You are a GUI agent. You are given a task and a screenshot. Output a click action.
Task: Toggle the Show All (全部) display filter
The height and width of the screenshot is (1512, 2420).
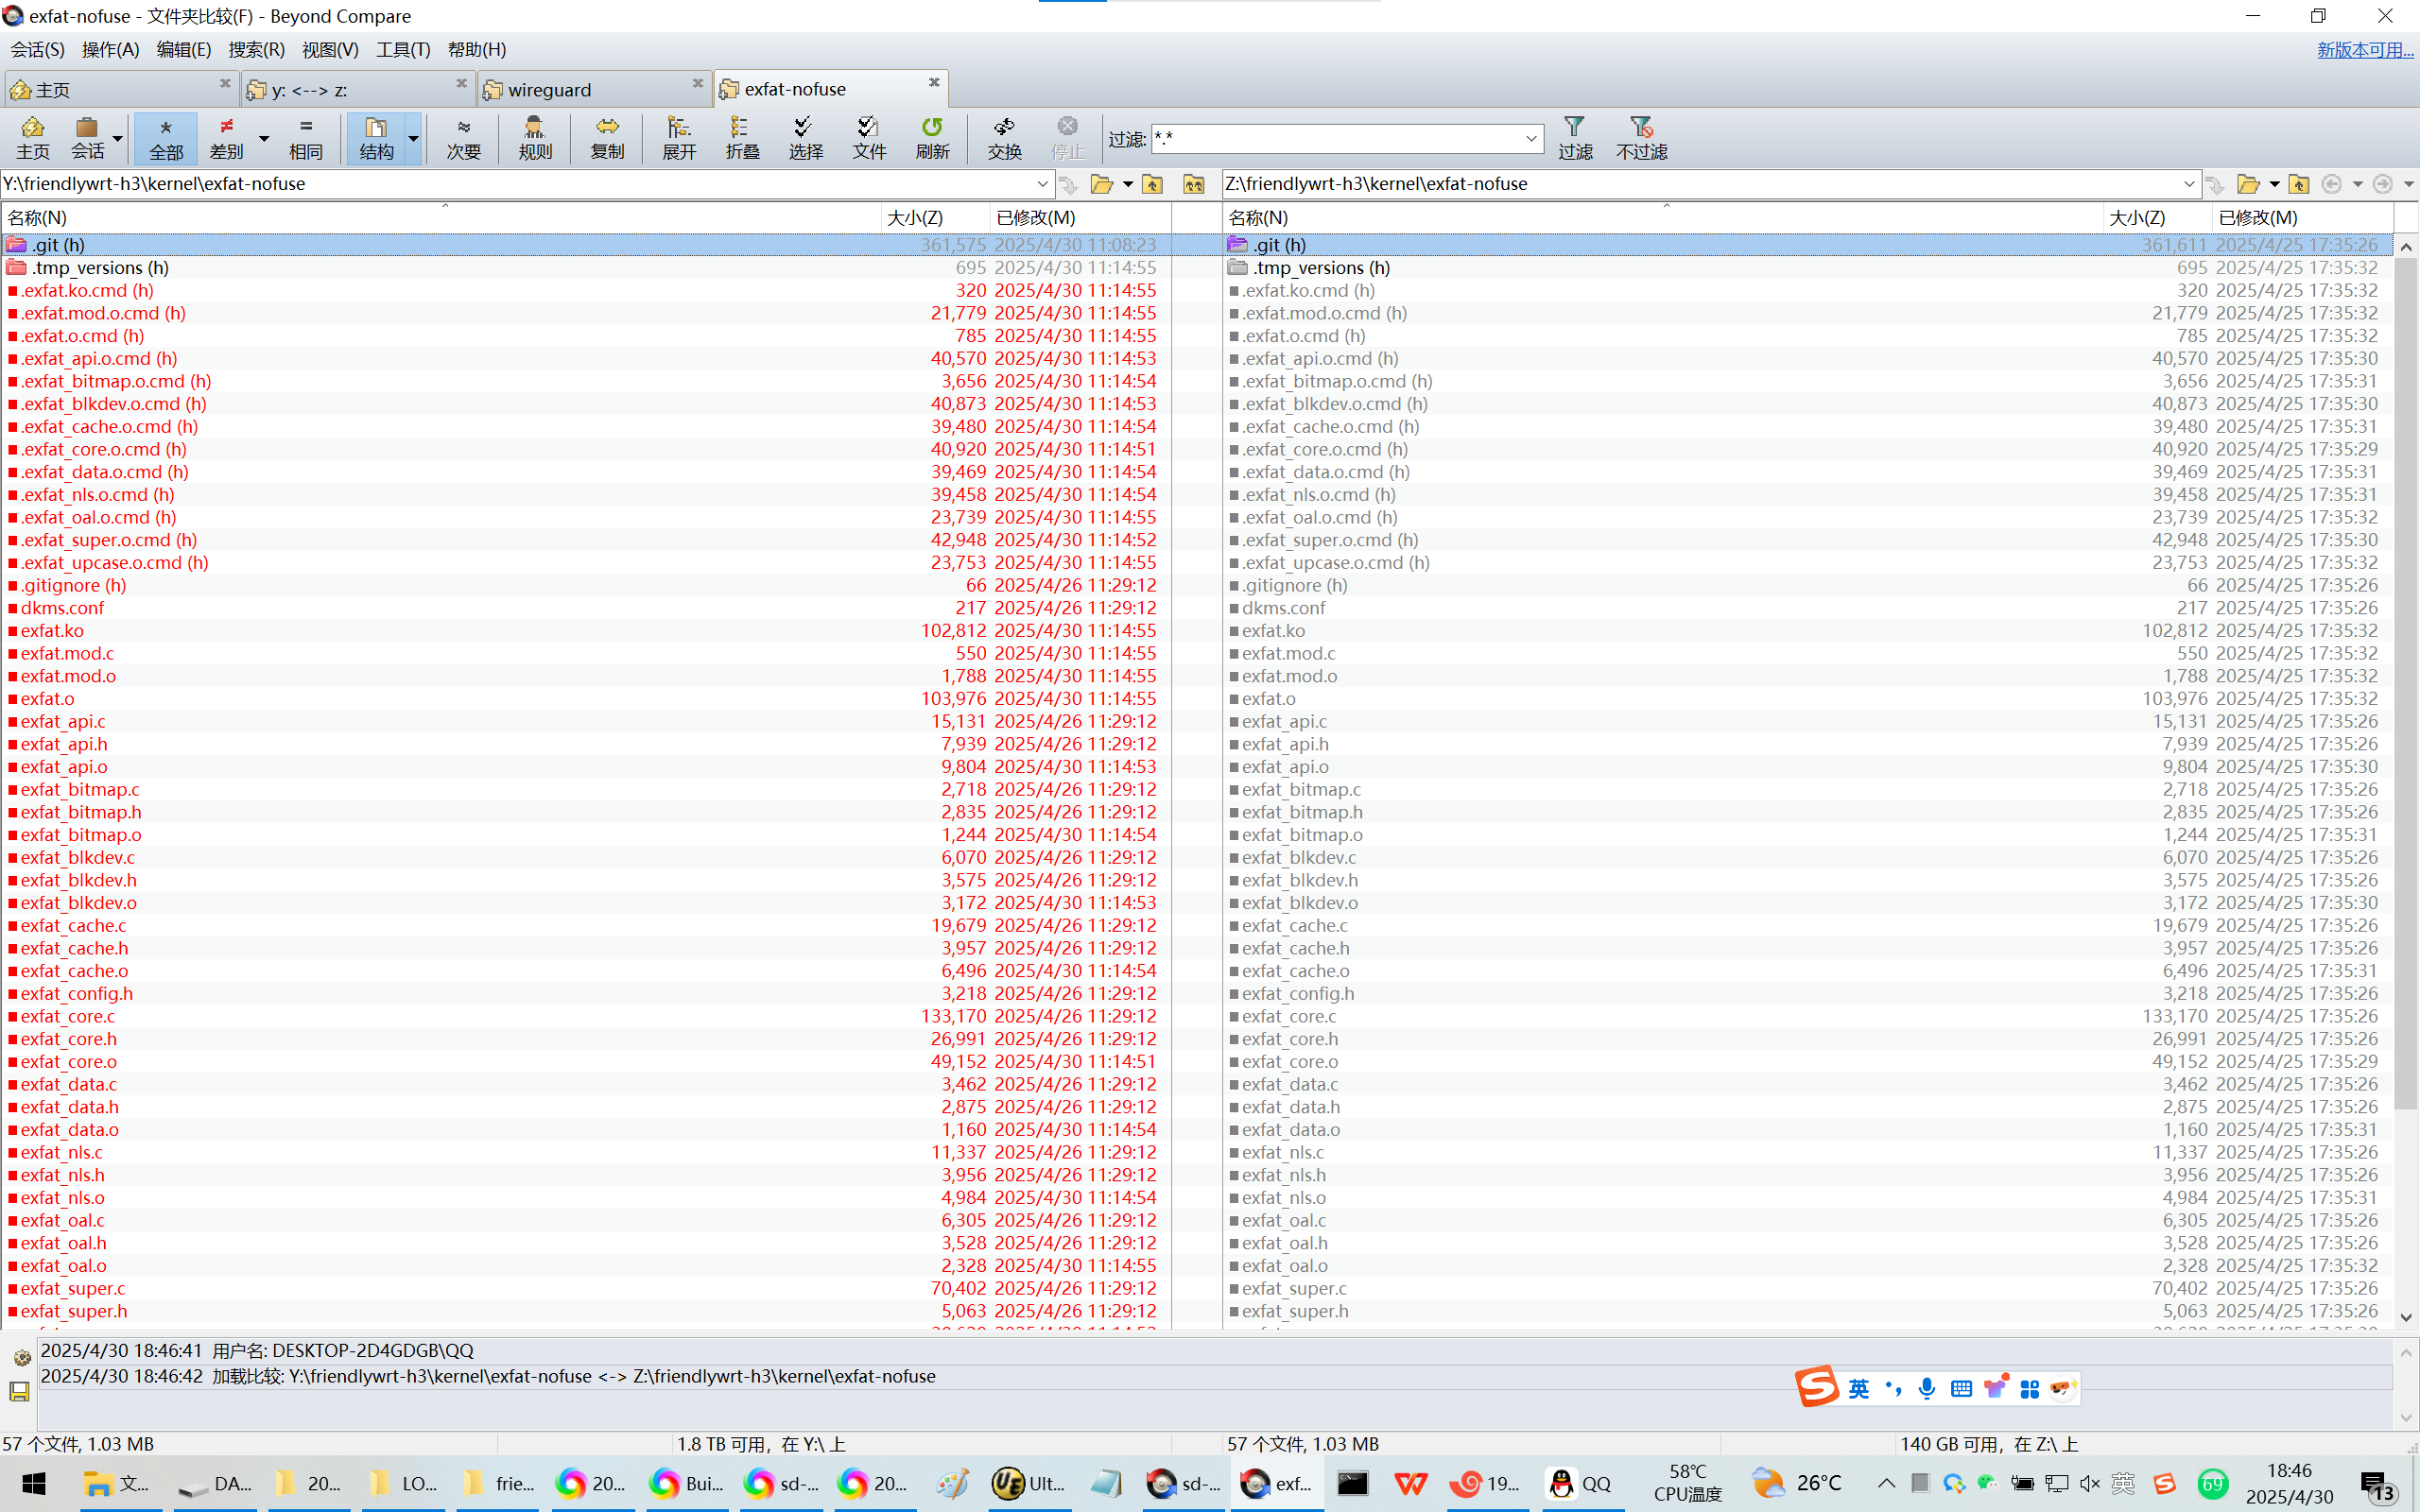[166, 137]
